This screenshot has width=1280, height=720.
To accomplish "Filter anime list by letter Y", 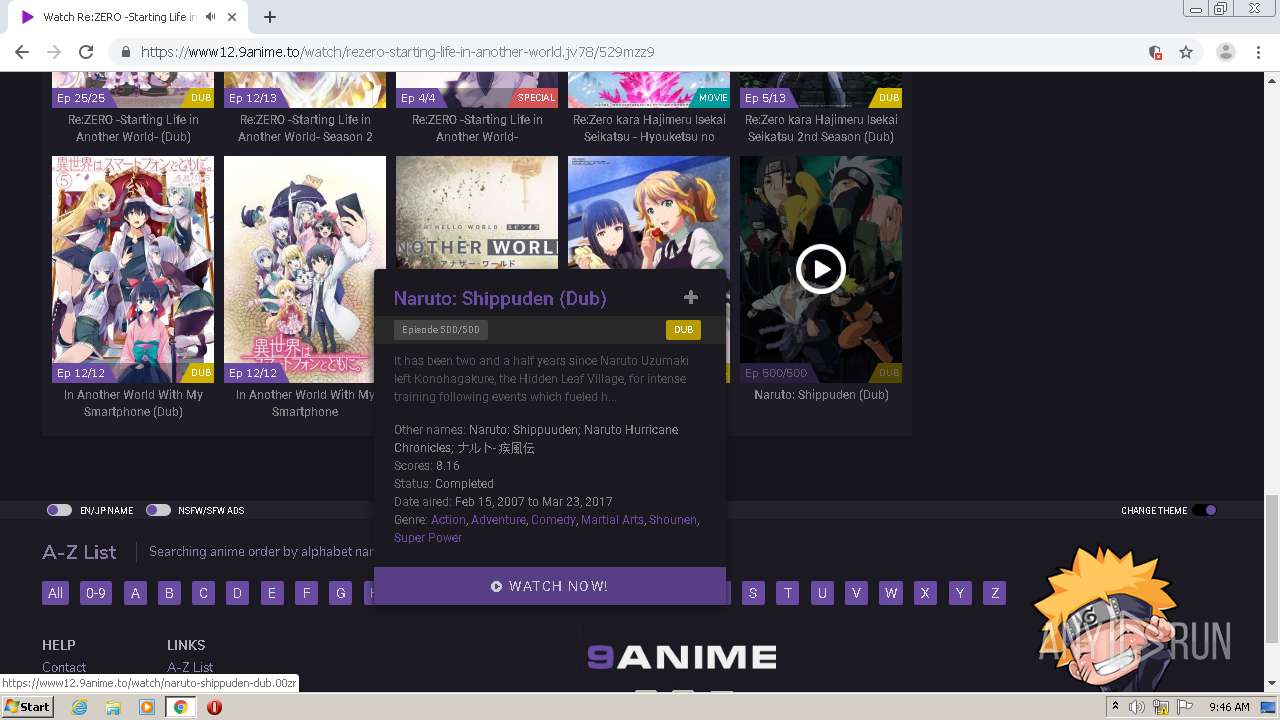I will click(x=960, y=593).
